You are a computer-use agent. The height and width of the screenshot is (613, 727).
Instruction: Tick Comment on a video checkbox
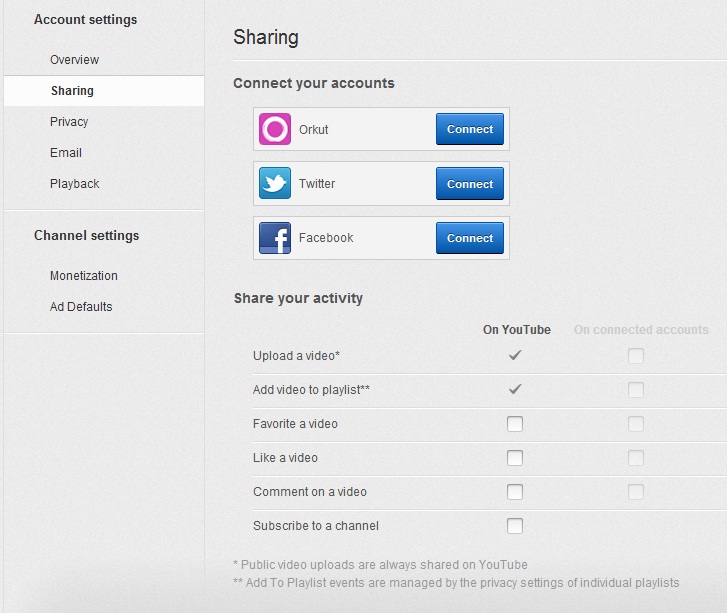(515, 492)
